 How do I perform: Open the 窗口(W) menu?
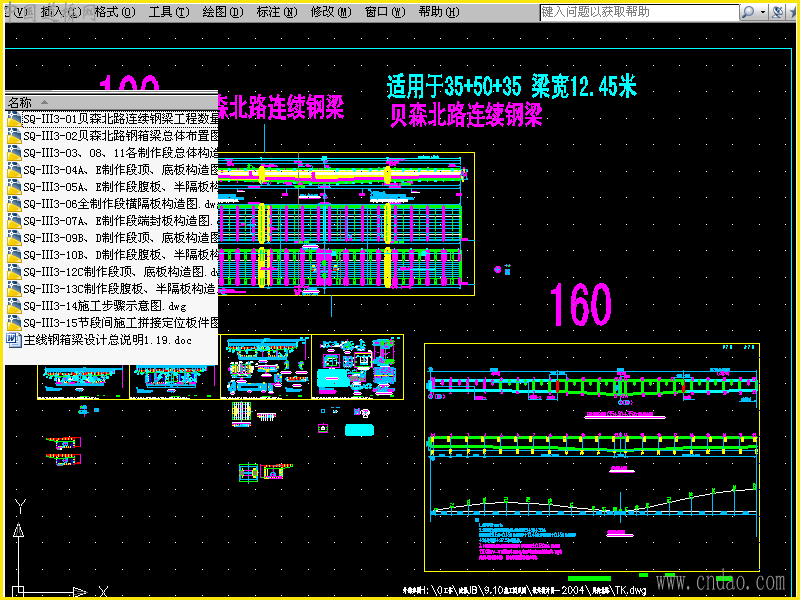click(385, 12)
